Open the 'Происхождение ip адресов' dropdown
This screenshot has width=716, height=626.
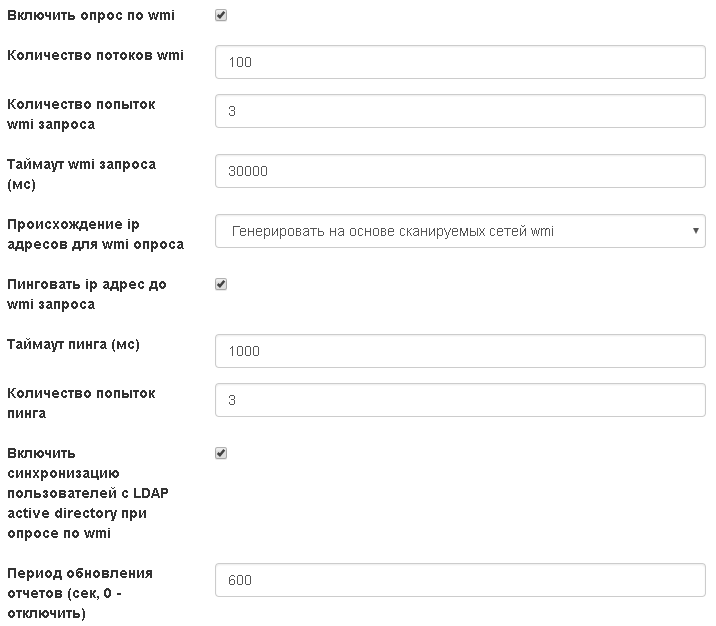[x=460, y=231]
